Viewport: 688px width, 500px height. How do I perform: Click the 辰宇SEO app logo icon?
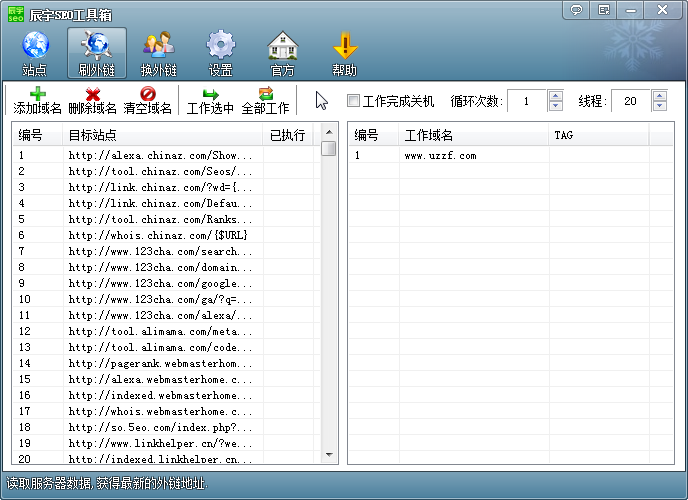pos(16,14)
